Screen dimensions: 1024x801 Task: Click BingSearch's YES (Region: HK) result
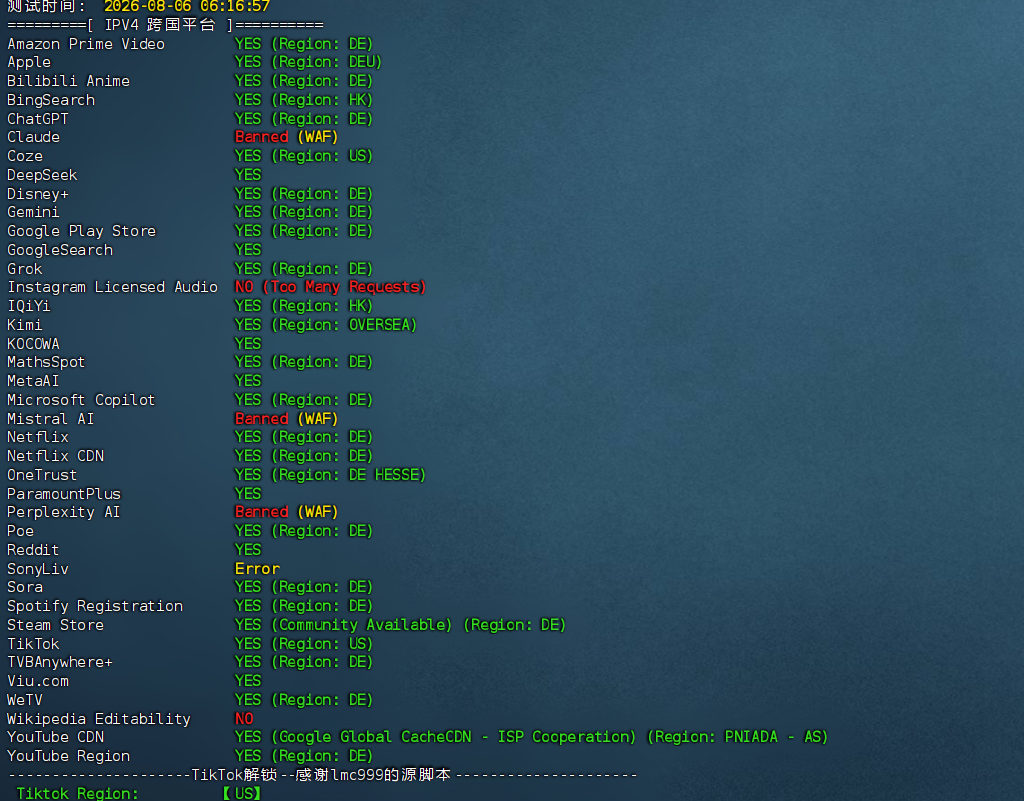click(x=304, y=100)
